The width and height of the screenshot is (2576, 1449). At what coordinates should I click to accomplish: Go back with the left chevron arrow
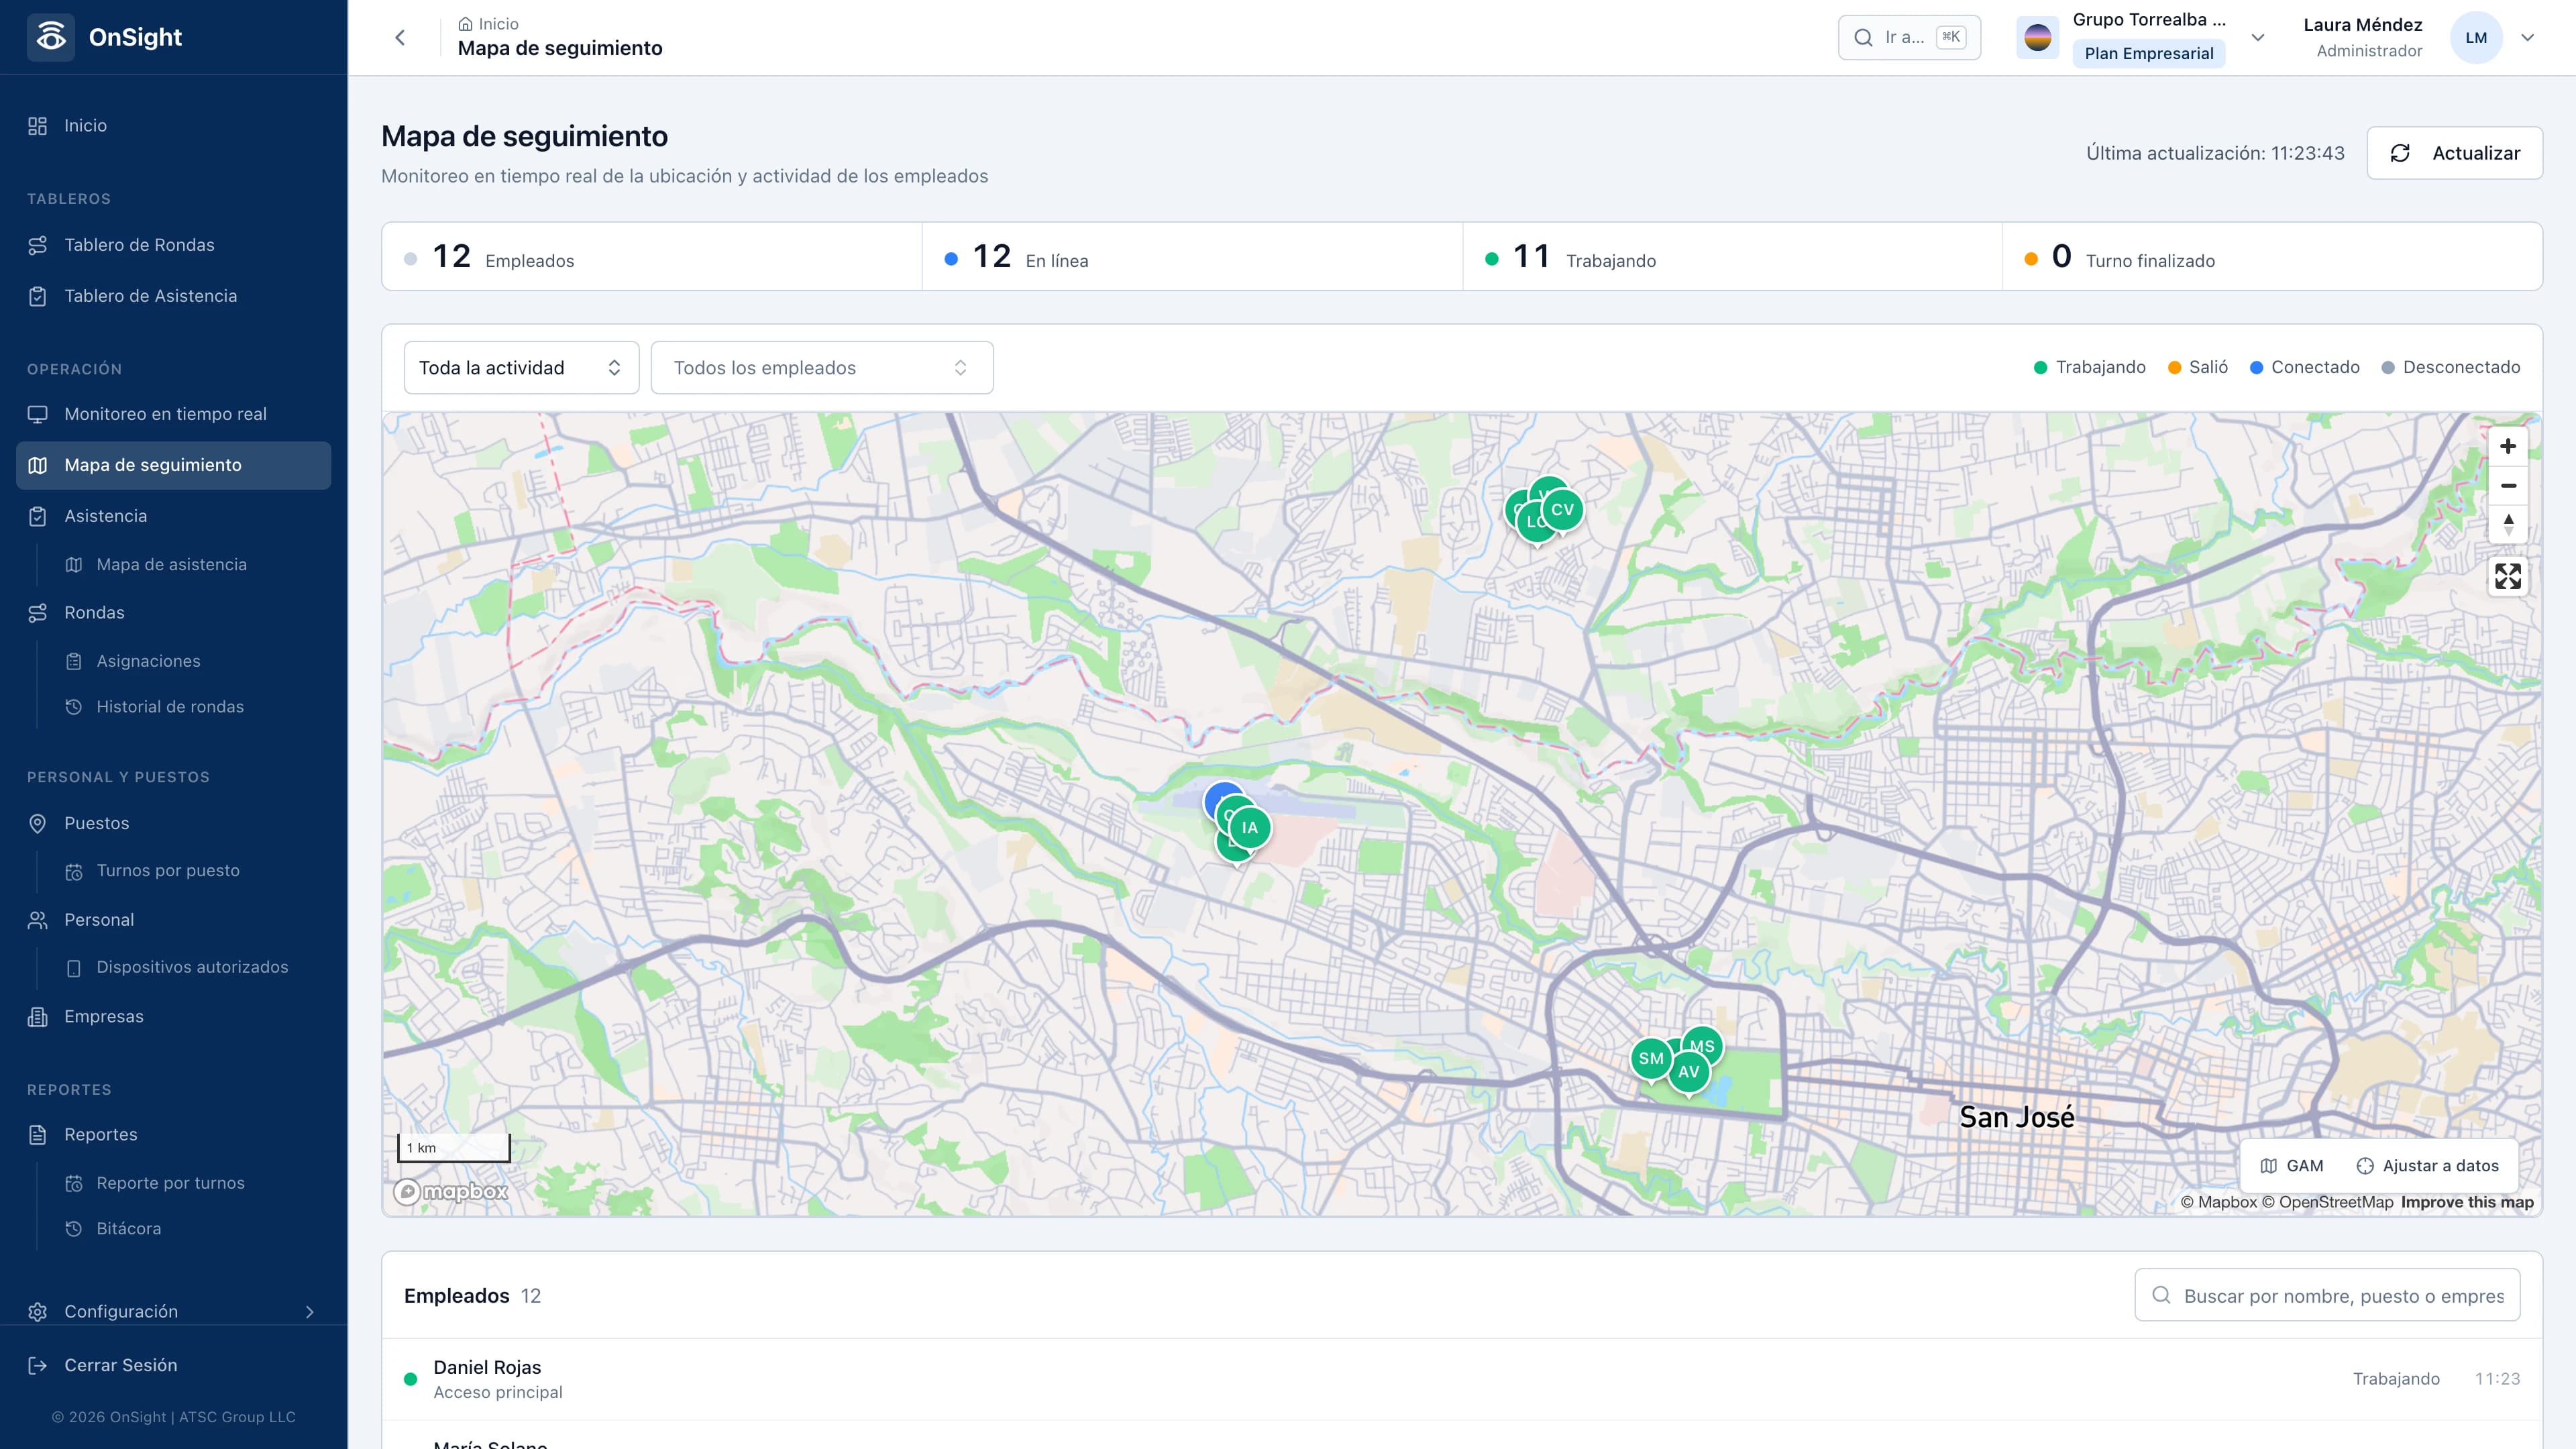(400, 37)
